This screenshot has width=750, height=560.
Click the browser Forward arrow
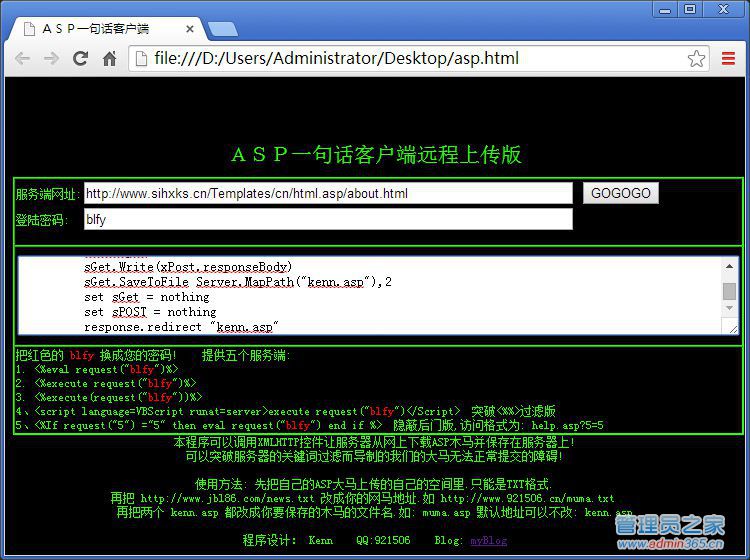[51, 59]
